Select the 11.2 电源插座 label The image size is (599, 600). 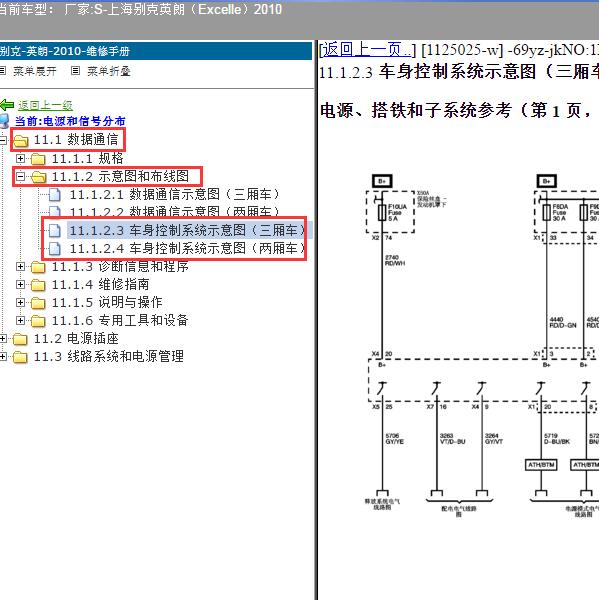76,338
